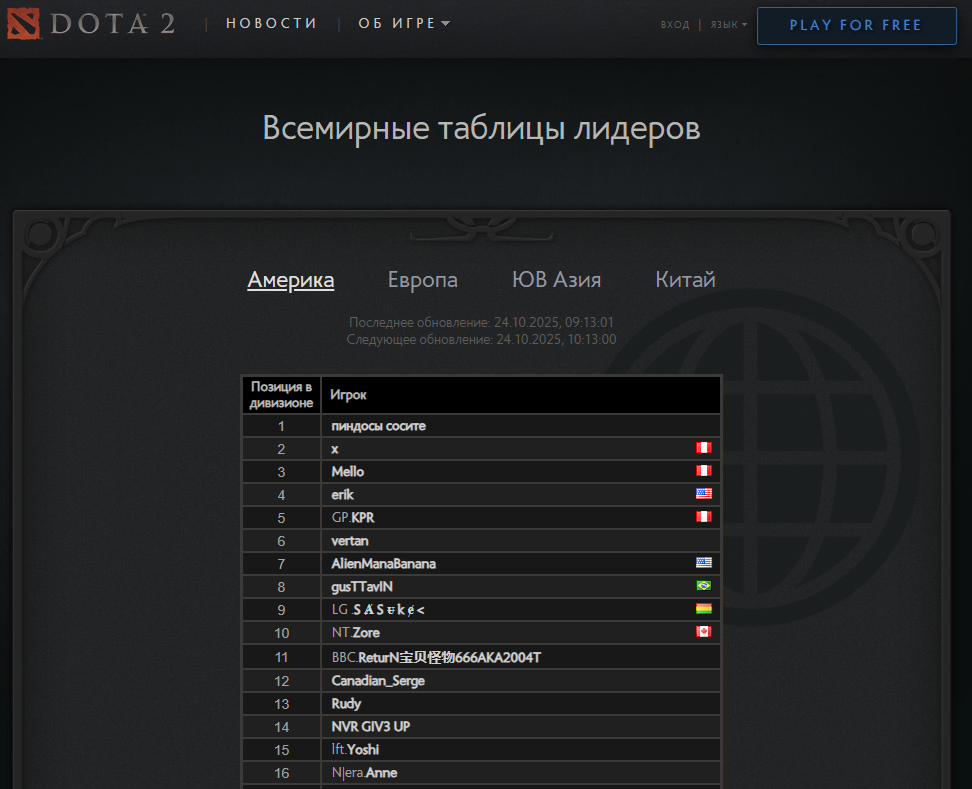Screen dimensions: 972x789
Task: Click the Peru flag in Mello's row
Action: click(703, 471)
